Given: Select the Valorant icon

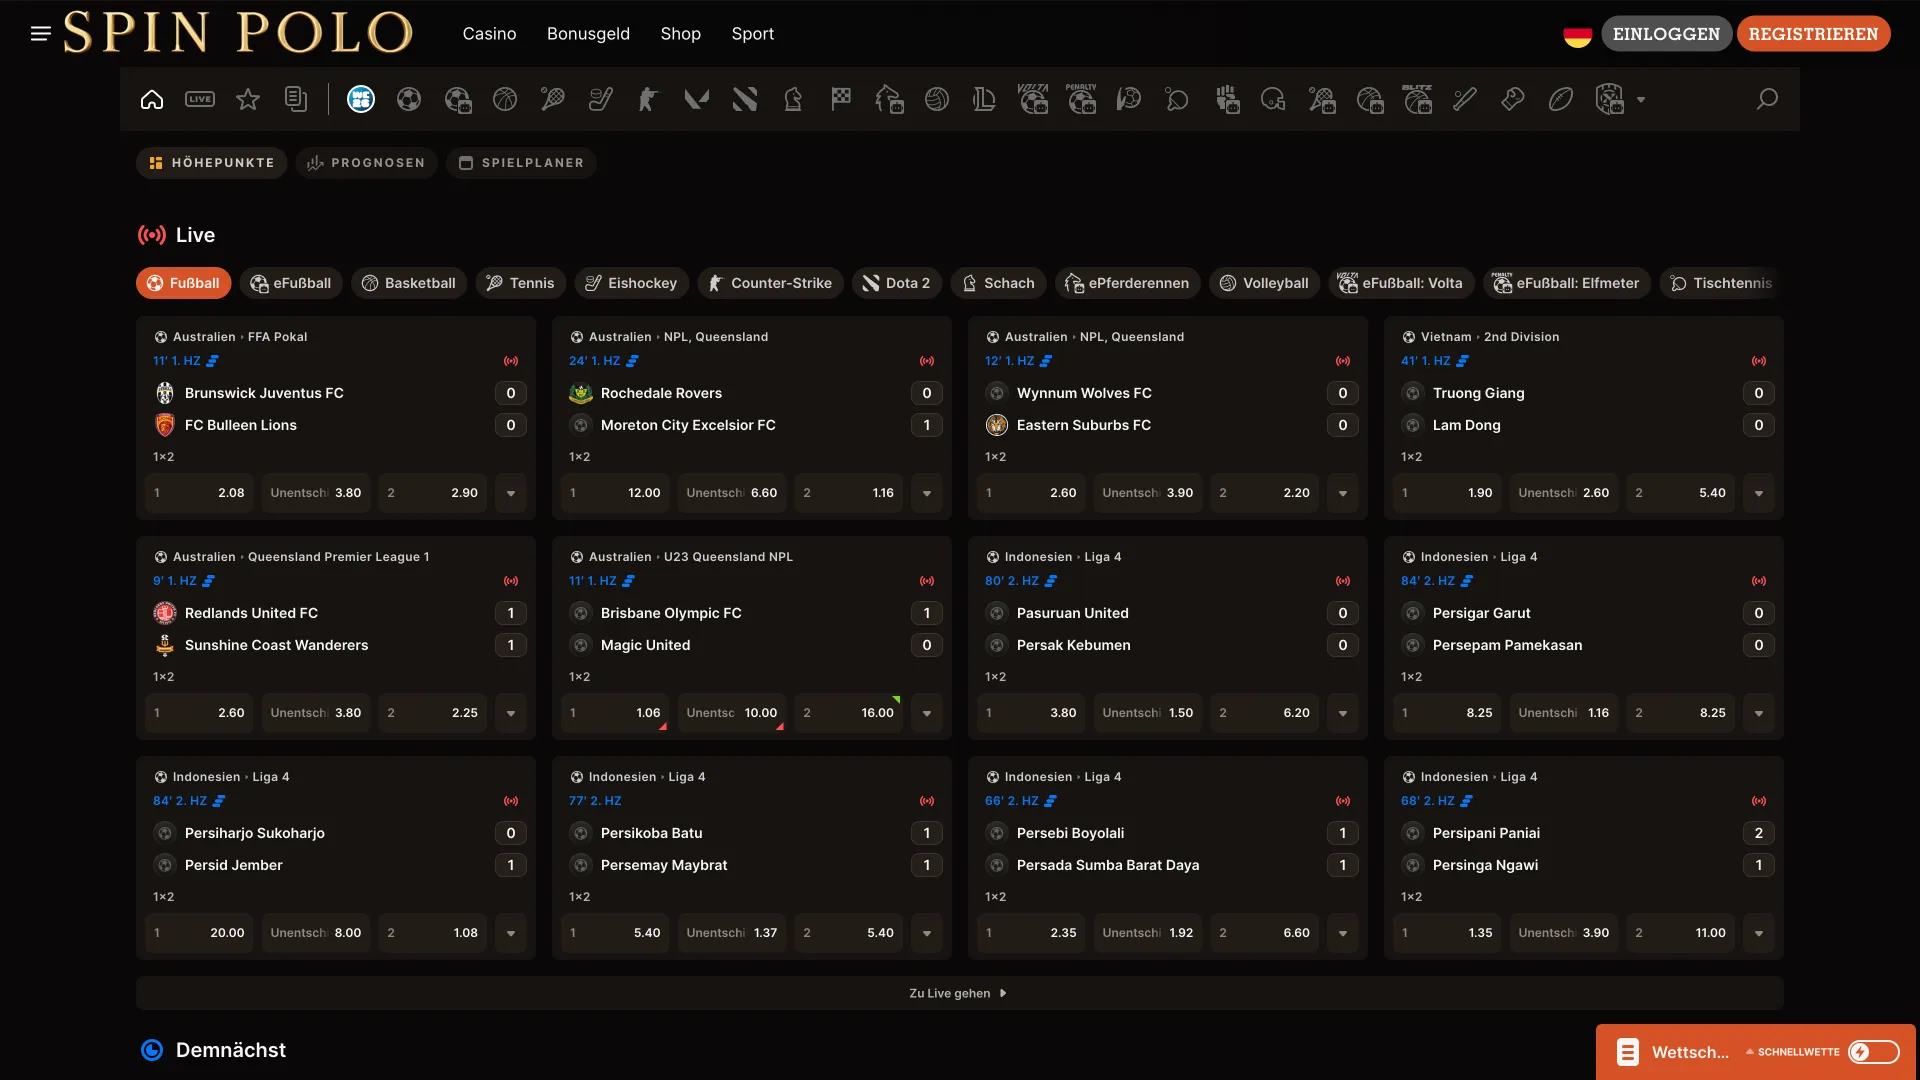Looking at the screenshot, I should [x=697, y=99].
